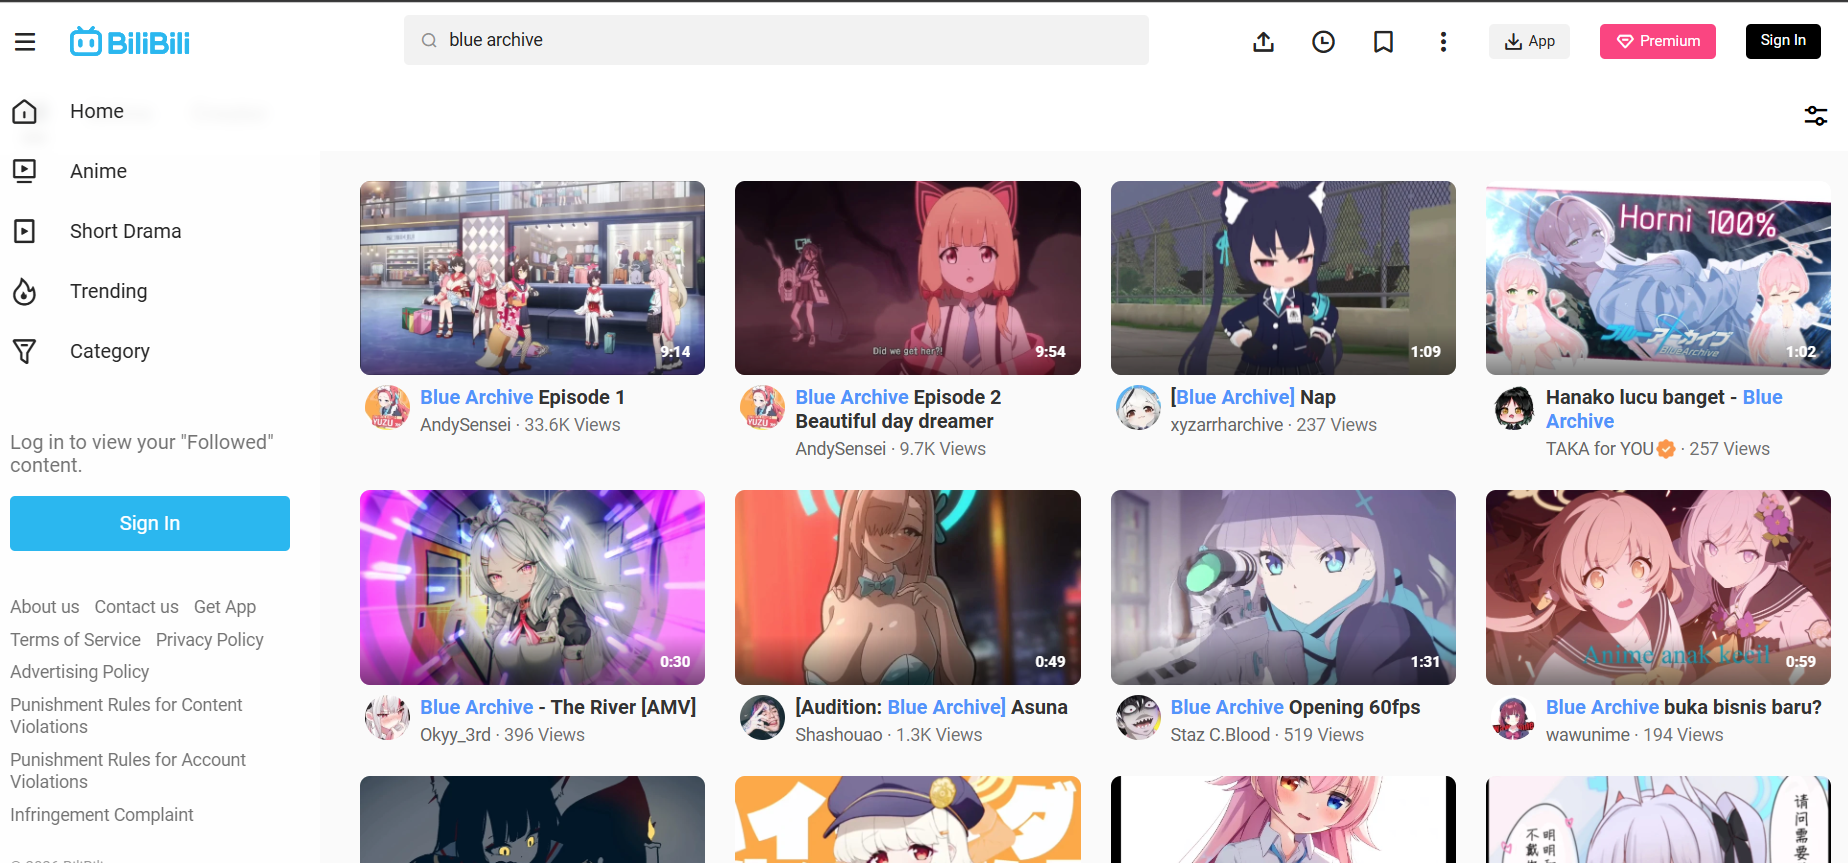
Task: Open the Contact us link
Action: (137, 607)
